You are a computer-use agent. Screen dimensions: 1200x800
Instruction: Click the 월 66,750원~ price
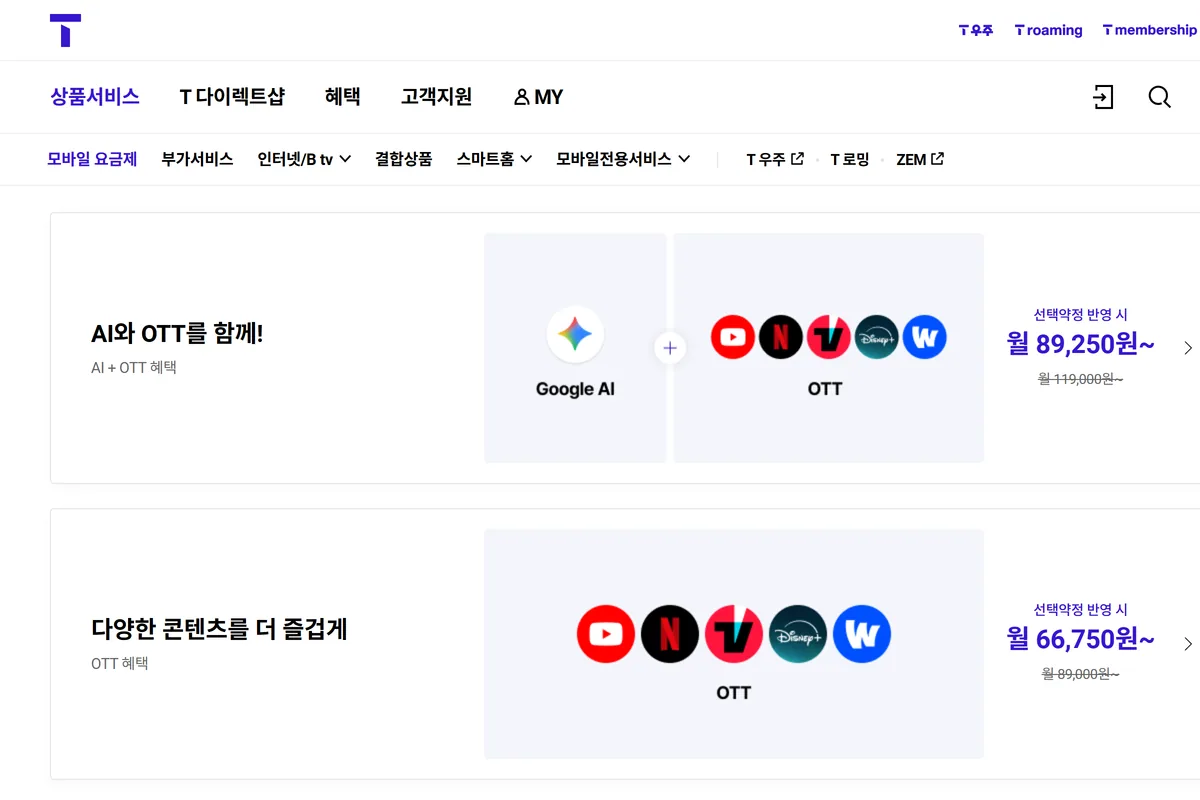[1081, 639]
